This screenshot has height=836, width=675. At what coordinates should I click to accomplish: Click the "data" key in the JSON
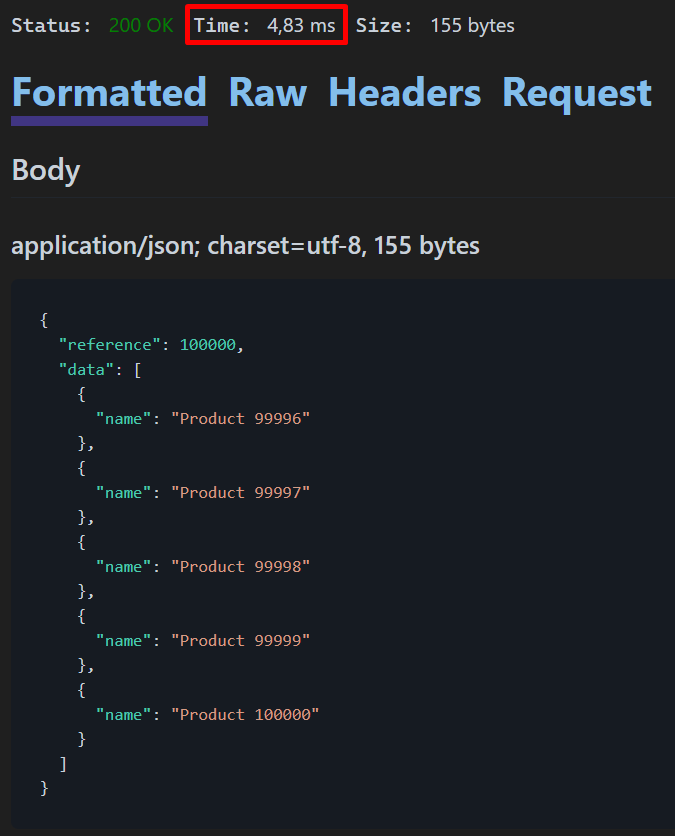(86, 369)
